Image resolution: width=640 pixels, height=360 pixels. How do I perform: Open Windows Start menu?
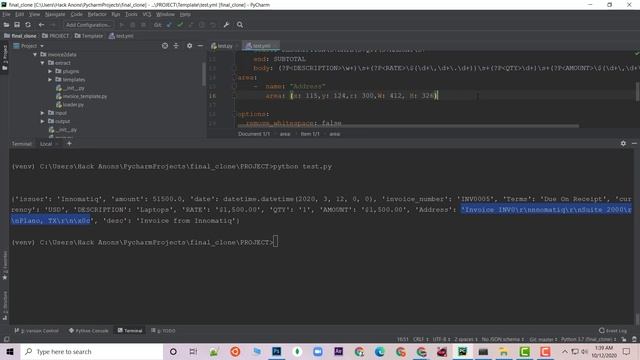click(x=10, y=351)
